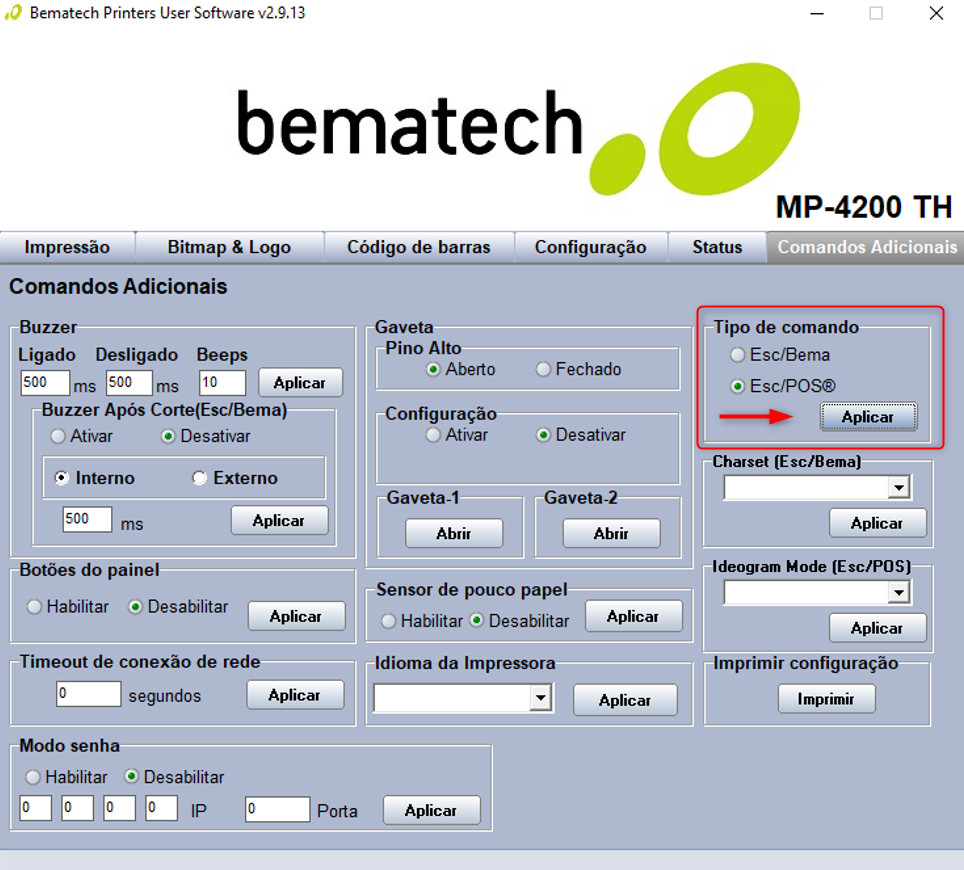Open the Código de barras tab
964x870 pixels.
[419, 247]
